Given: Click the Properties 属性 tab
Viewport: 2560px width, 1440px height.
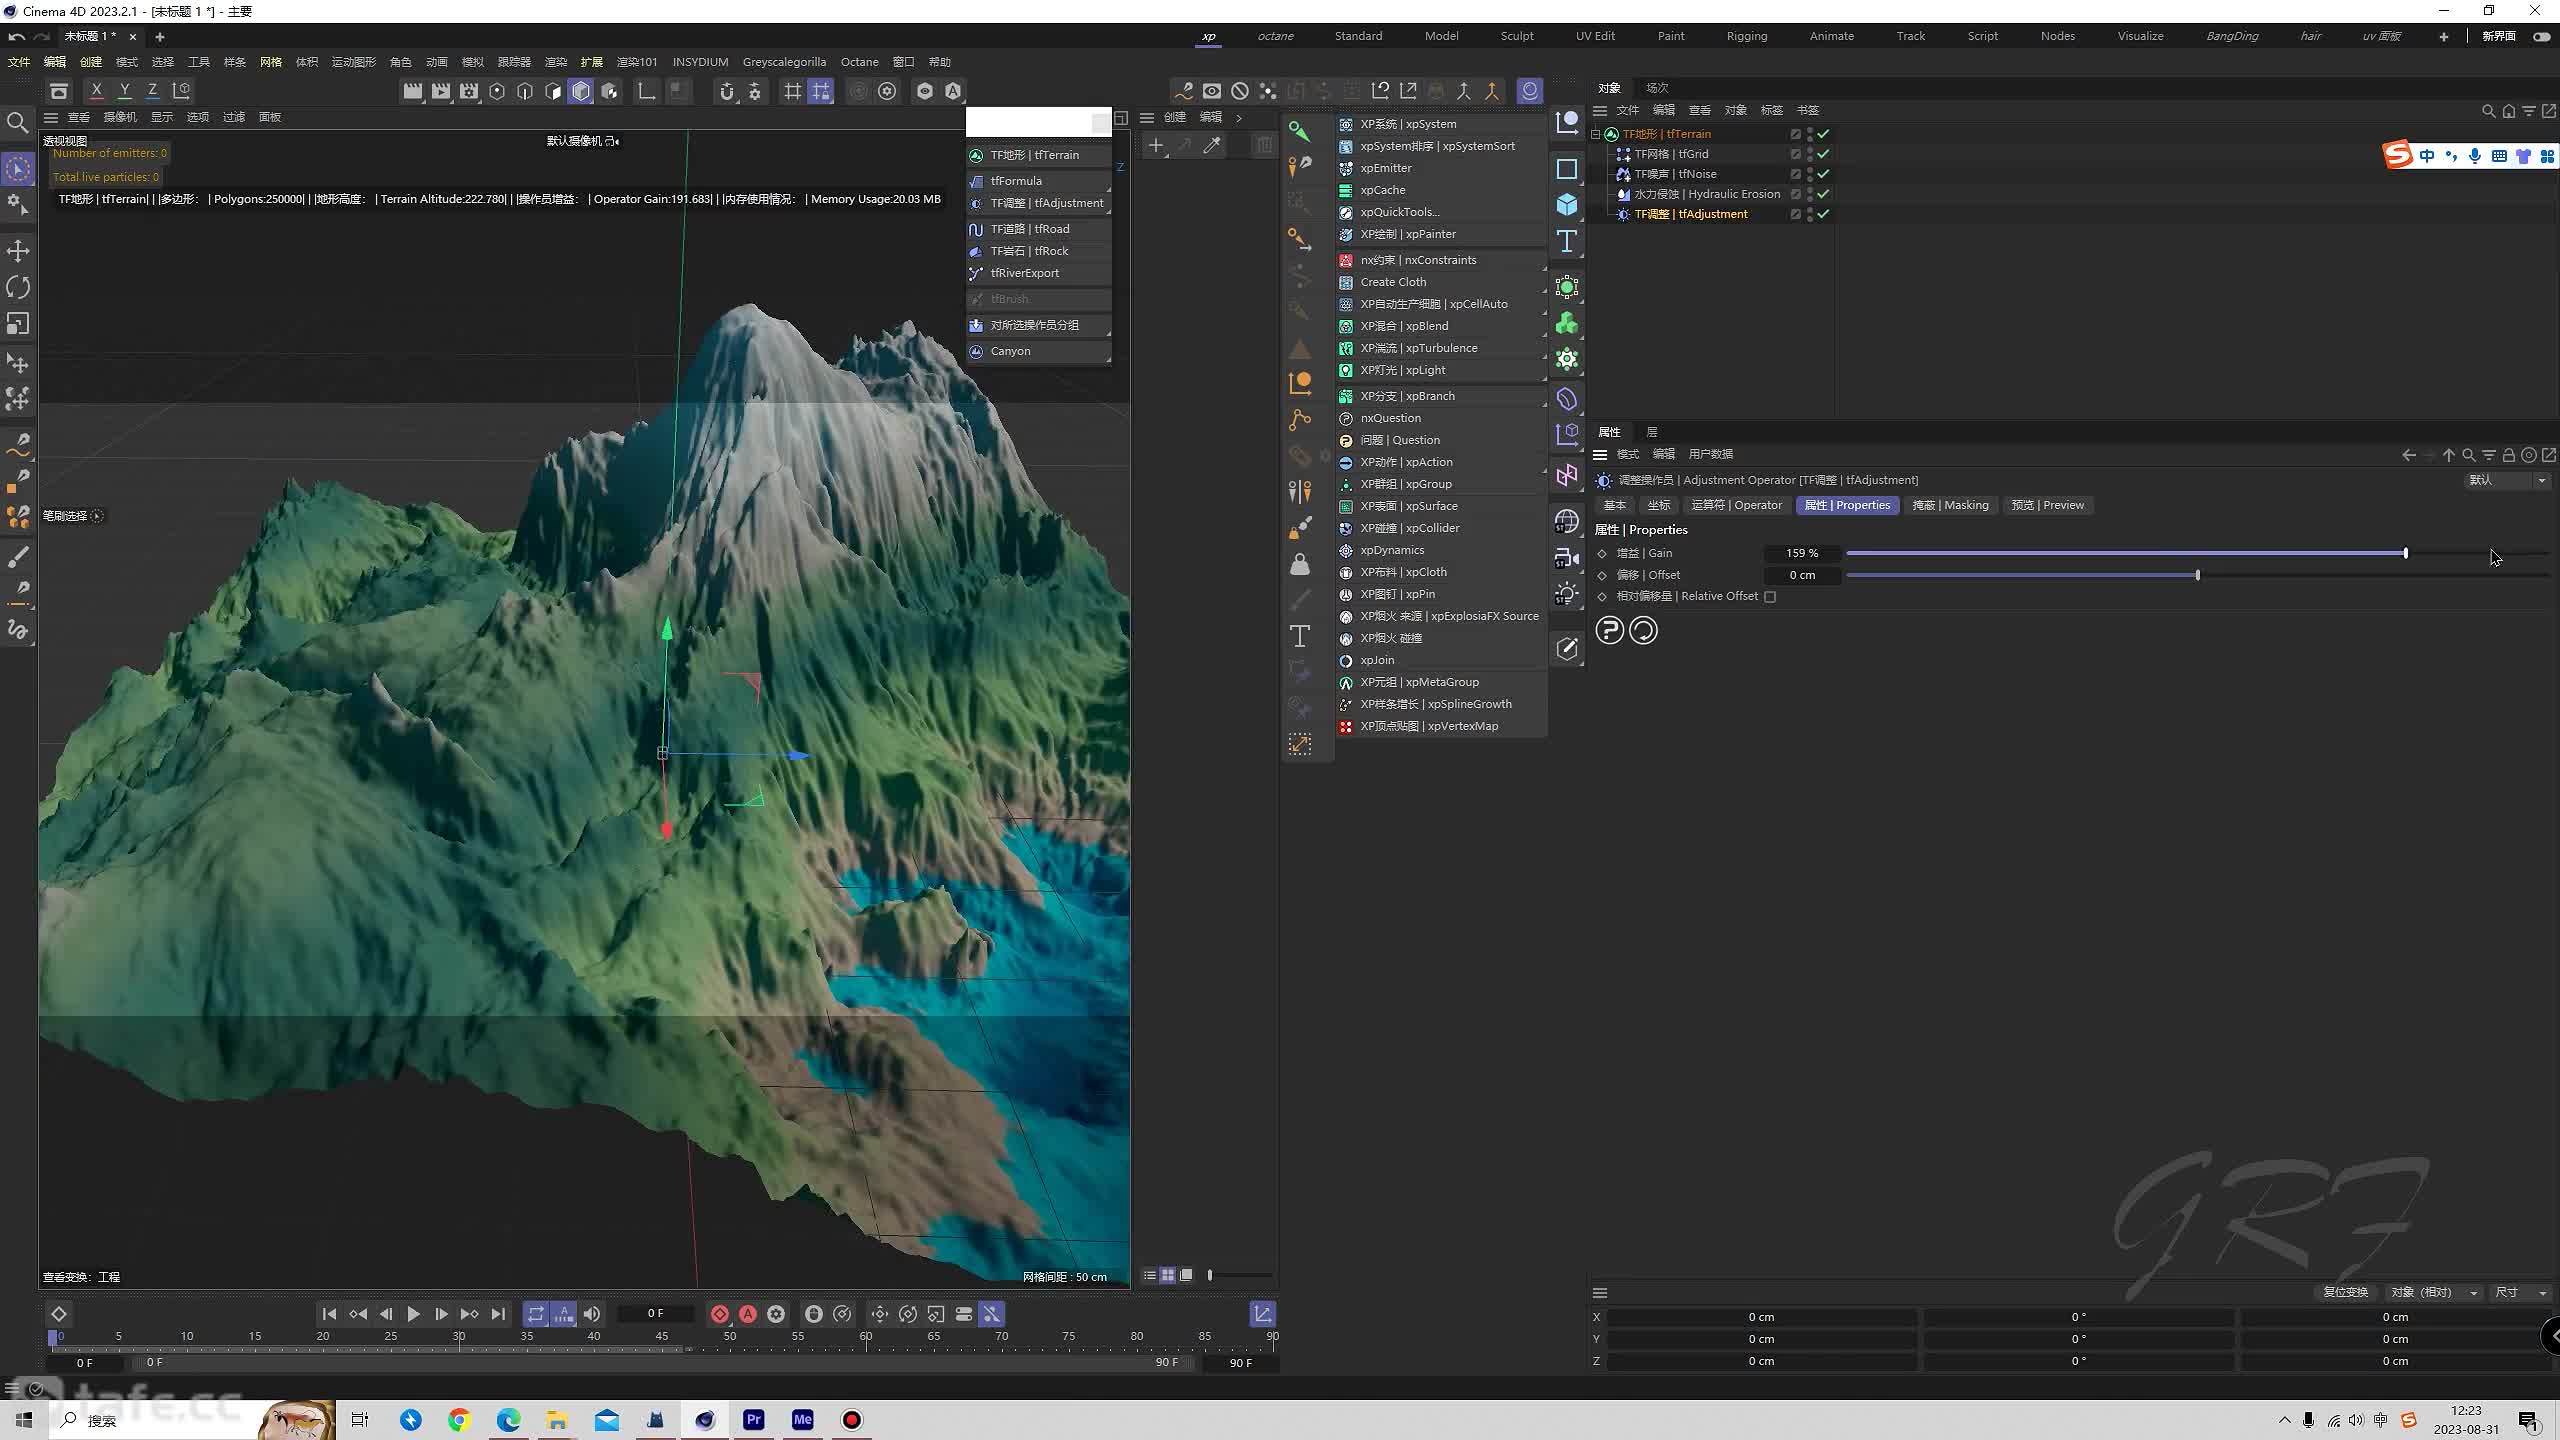Looking at the screenshot, I should pos(1850,505).
